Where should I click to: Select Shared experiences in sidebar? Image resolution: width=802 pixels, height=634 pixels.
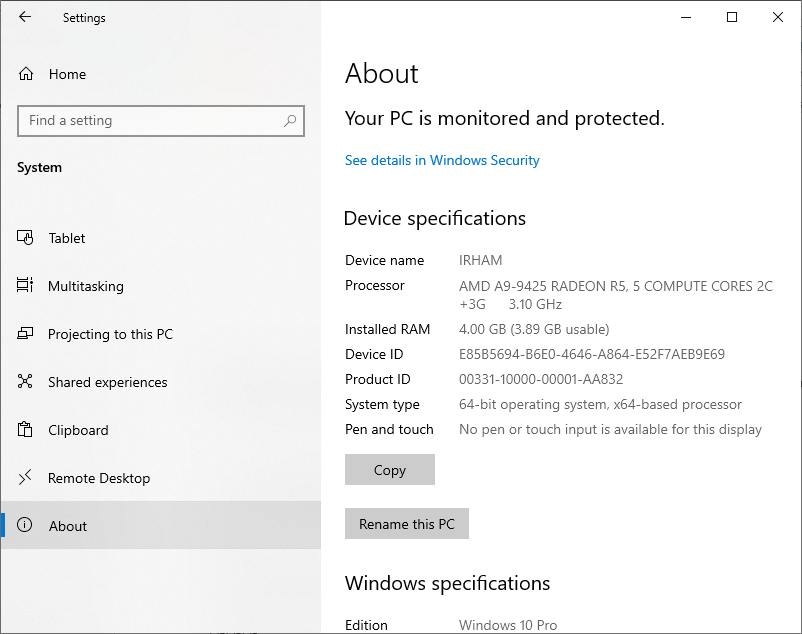pos(161,382)
